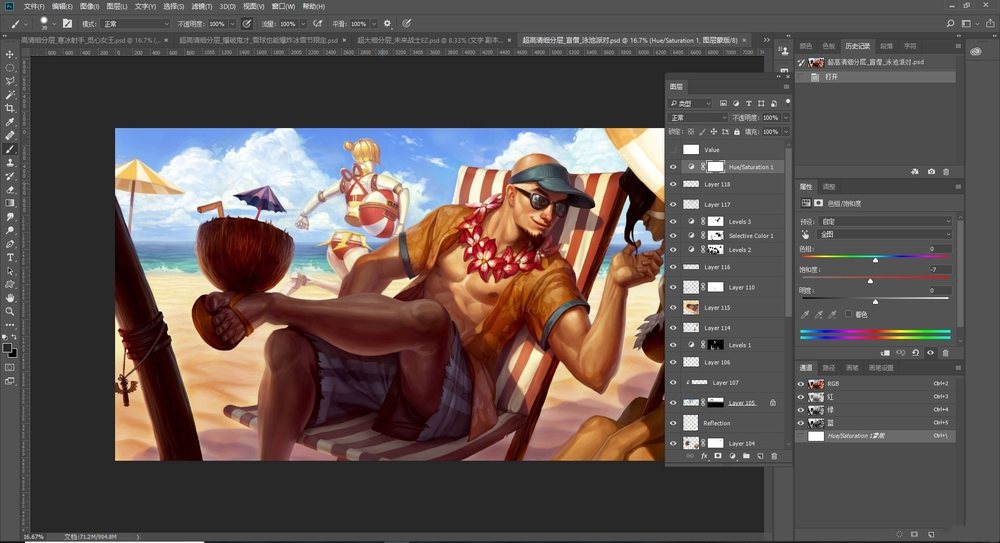Open color range channel dropdown in Properties

[885, 234]
